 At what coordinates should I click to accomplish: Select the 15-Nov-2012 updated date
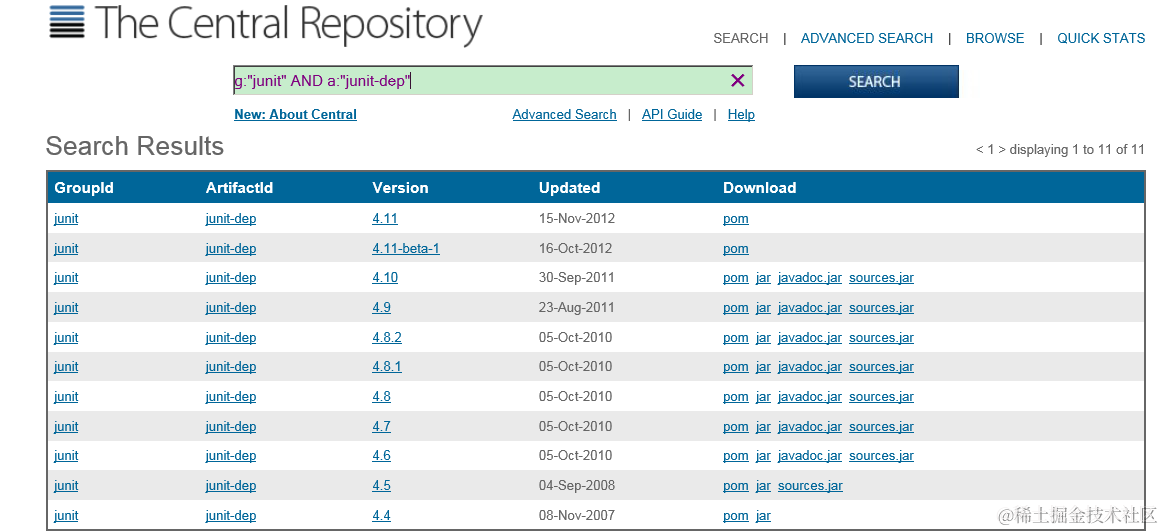pos(577,219)
